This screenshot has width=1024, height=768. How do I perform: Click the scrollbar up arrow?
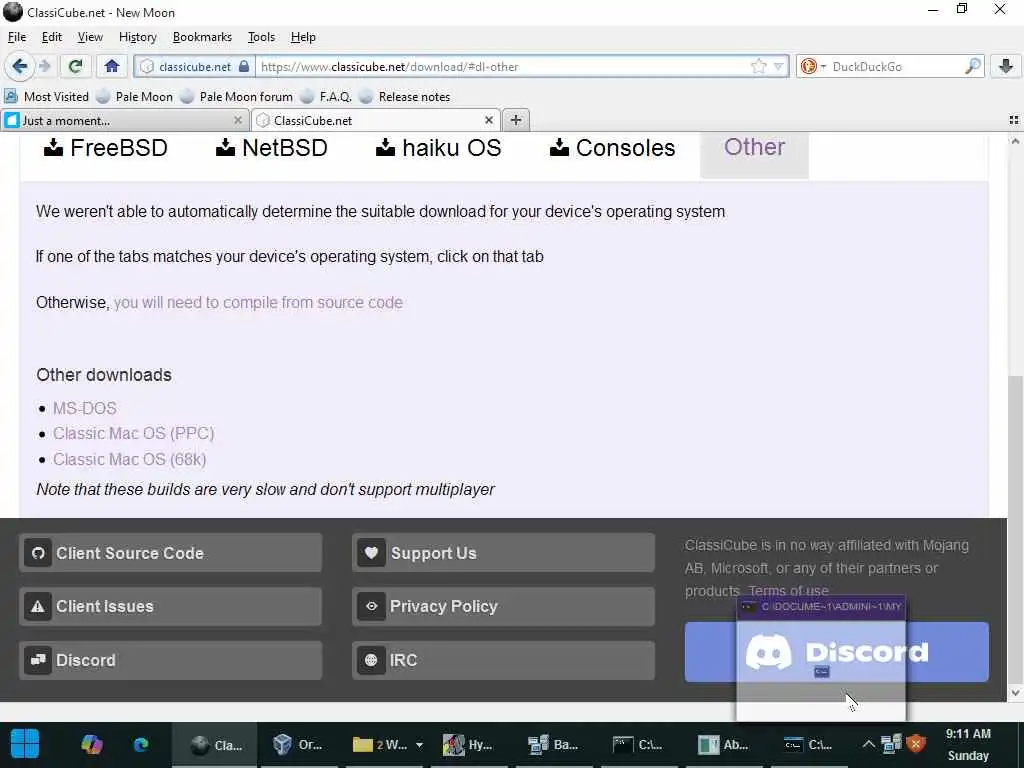(1015, 140)
